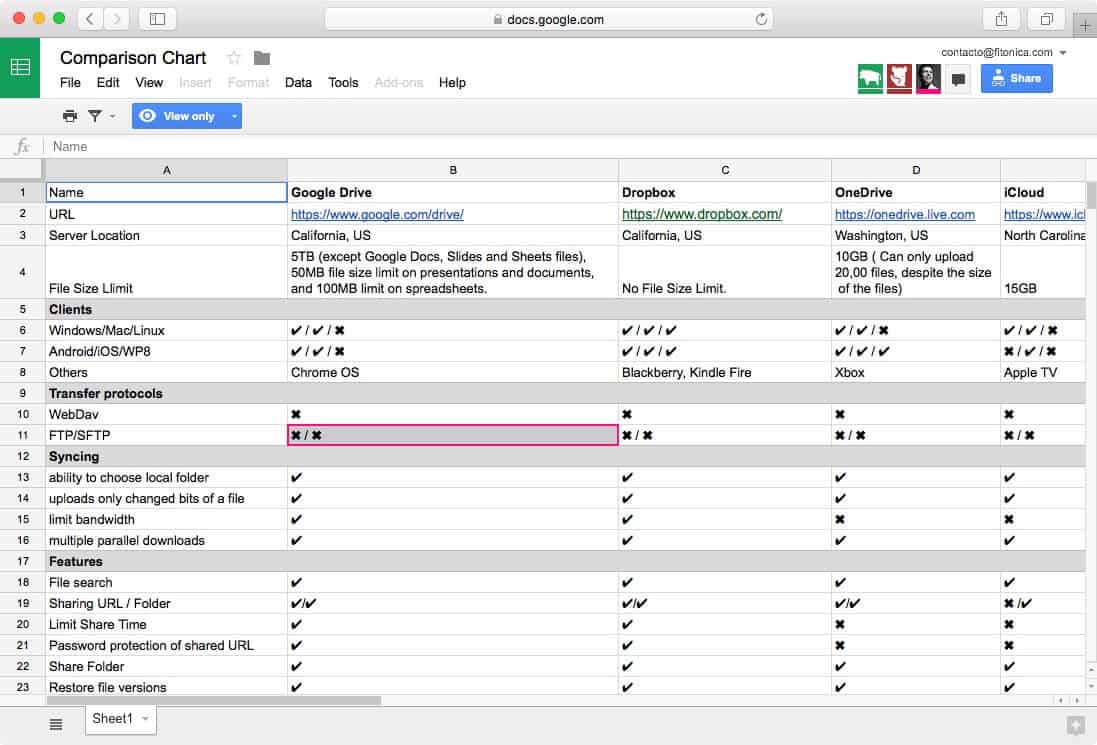This screenshot has height=745, width=1097.
Task: Go back with the browser back arrow
Action: [90, 19]
